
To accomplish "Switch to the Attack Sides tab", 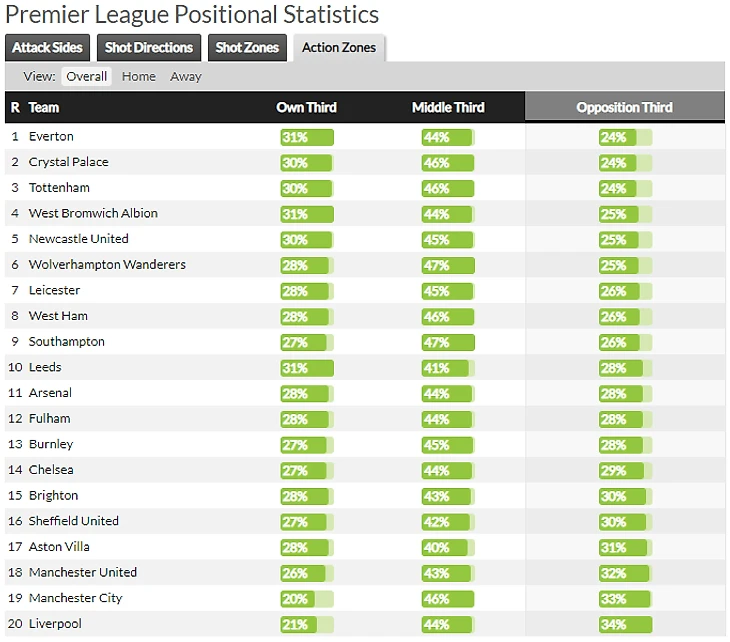I will 48,47.
